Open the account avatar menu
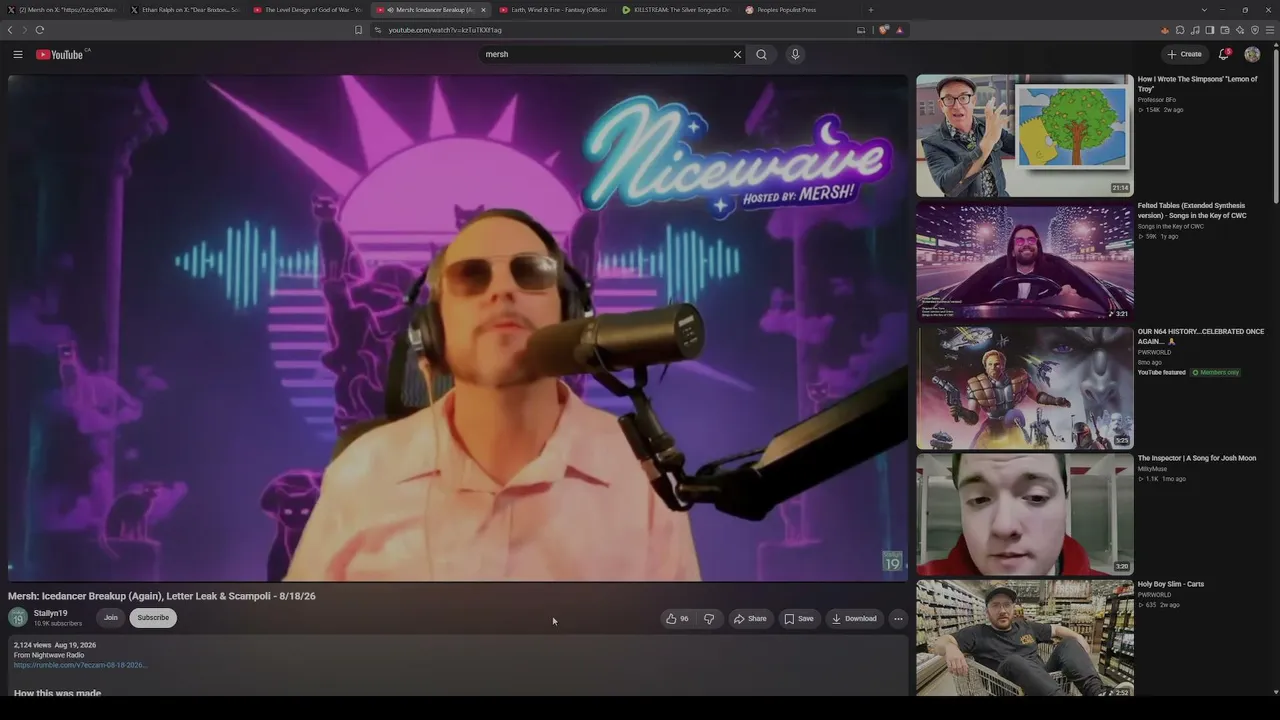The width and height of the screenshot is (1280, 720). click(x=1252, y=55)
